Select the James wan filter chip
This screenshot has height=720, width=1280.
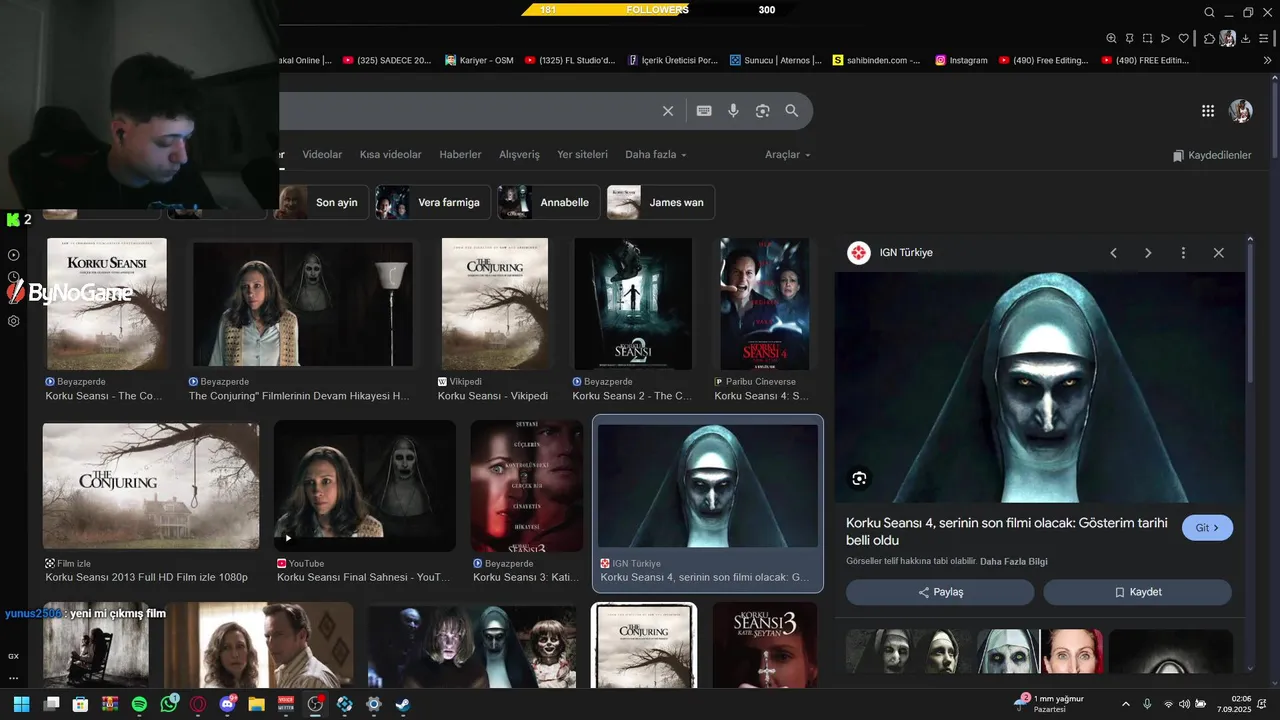pyautogui.click(x=660, y=202)
